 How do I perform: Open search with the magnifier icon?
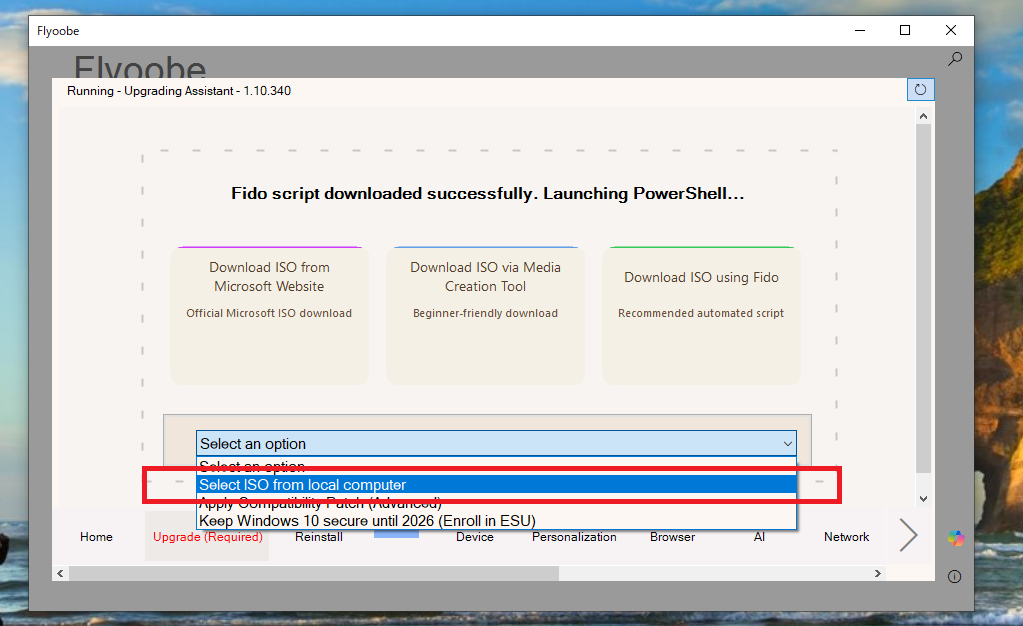[955, 59]
